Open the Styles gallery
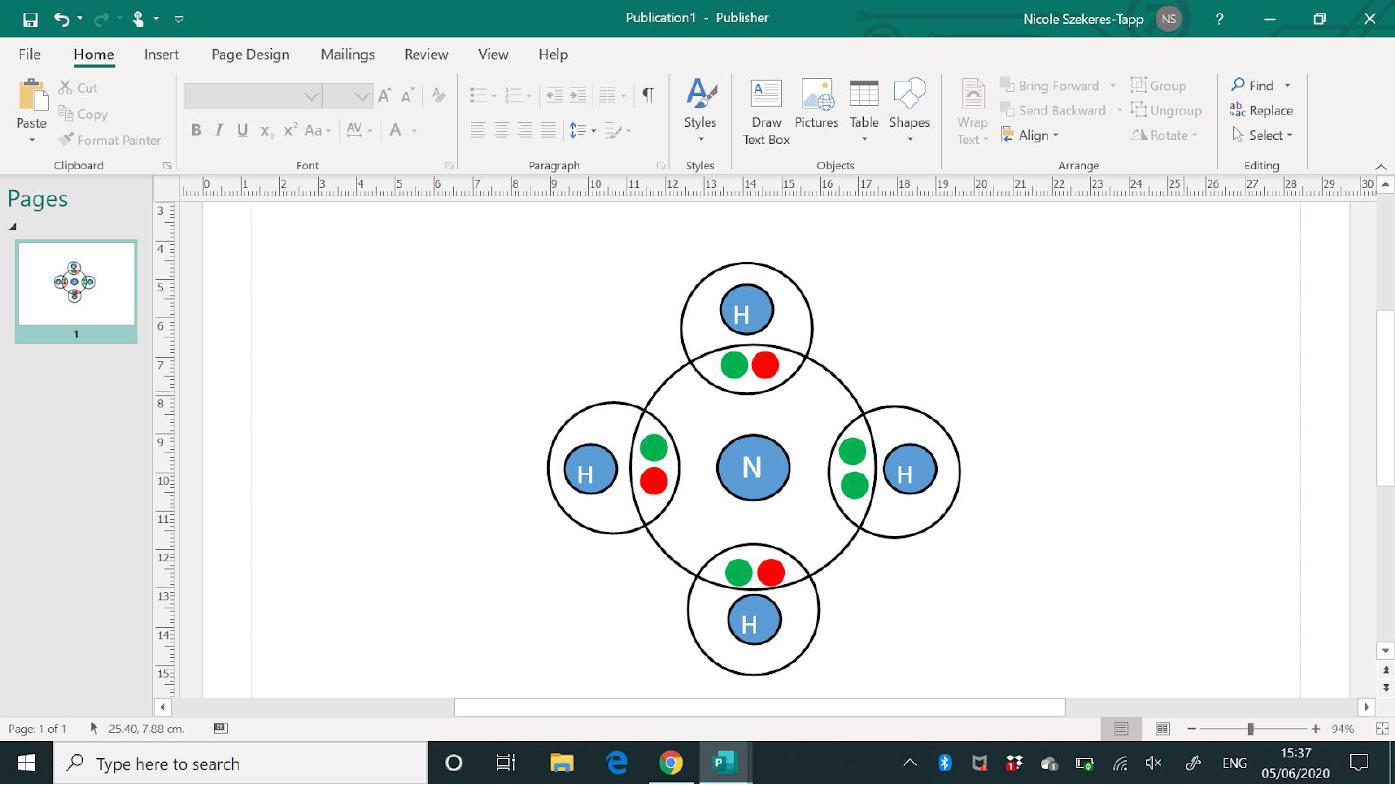The width and height of the screenshot is (1395, 785). coord(700,96)
